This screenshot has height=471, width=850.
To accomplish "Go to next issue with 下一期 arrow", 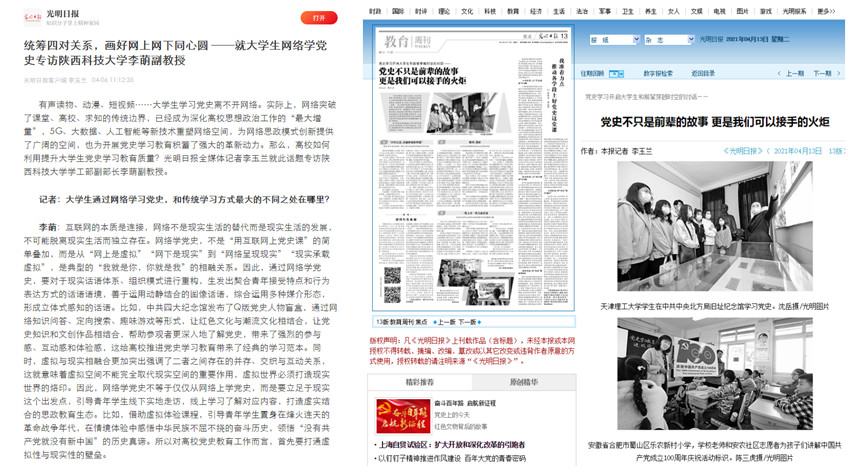I will tap(825, 73).
